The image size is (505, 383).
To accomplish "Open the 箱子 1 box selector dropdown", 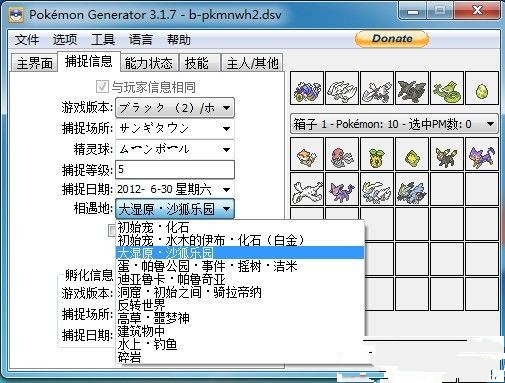I will pos(395,124).
